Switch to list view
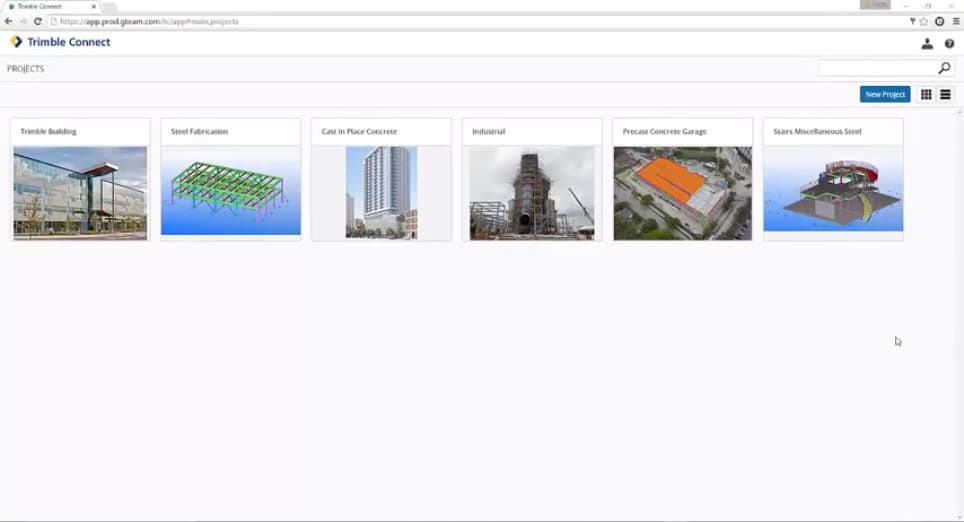964x522 pixels. click(946, 94)
